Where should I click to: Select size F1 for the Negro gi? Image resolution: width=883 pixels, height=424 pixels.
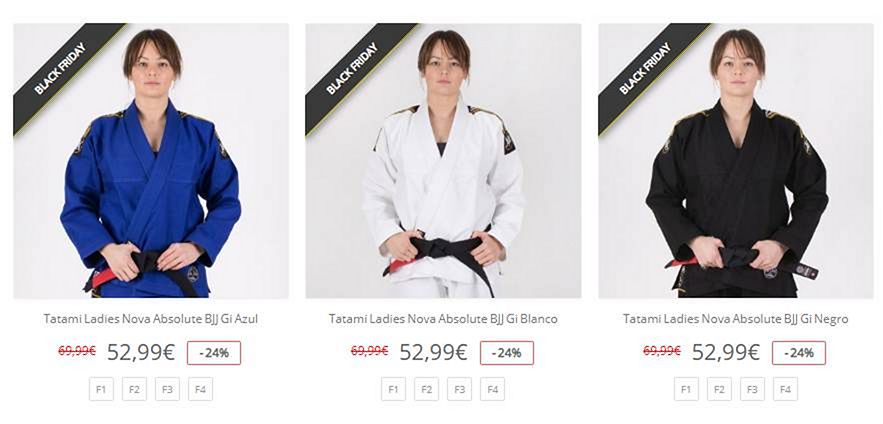click(686, 389)
